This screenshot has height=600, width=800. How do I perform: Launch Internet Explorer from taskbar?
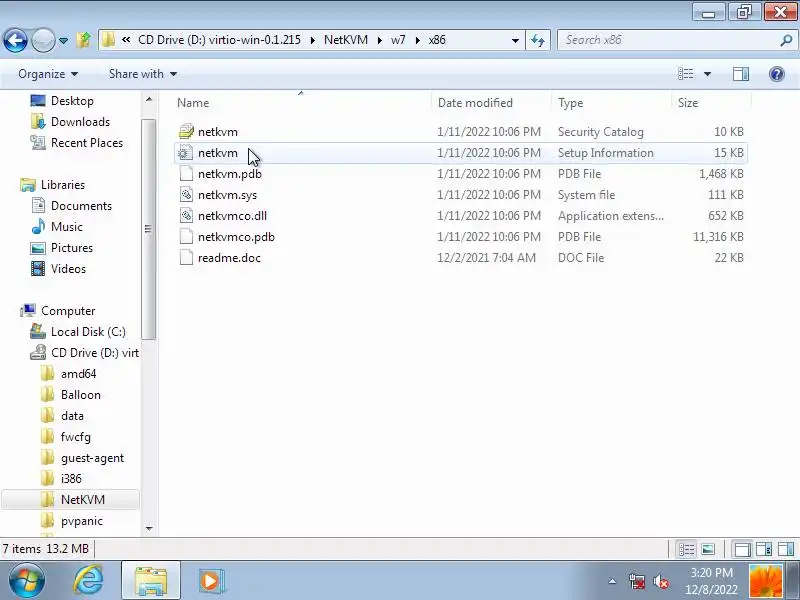pos(88,581)
